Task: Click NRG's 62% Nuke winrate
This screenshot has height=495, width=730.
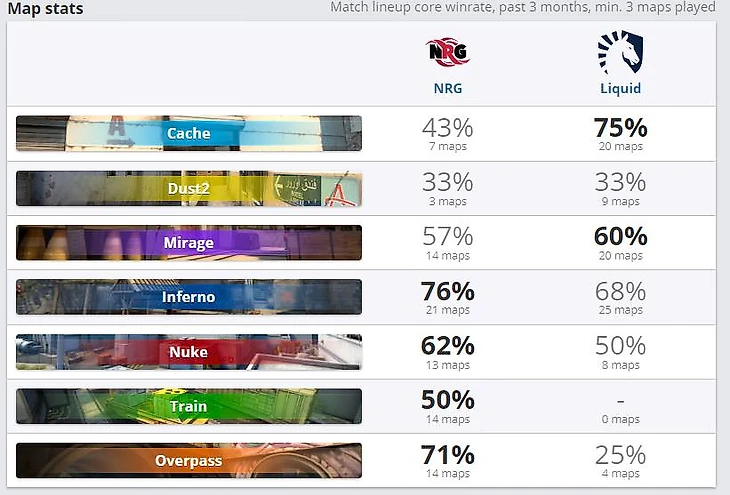Action: pyautogui.click(x=447, y=346)
